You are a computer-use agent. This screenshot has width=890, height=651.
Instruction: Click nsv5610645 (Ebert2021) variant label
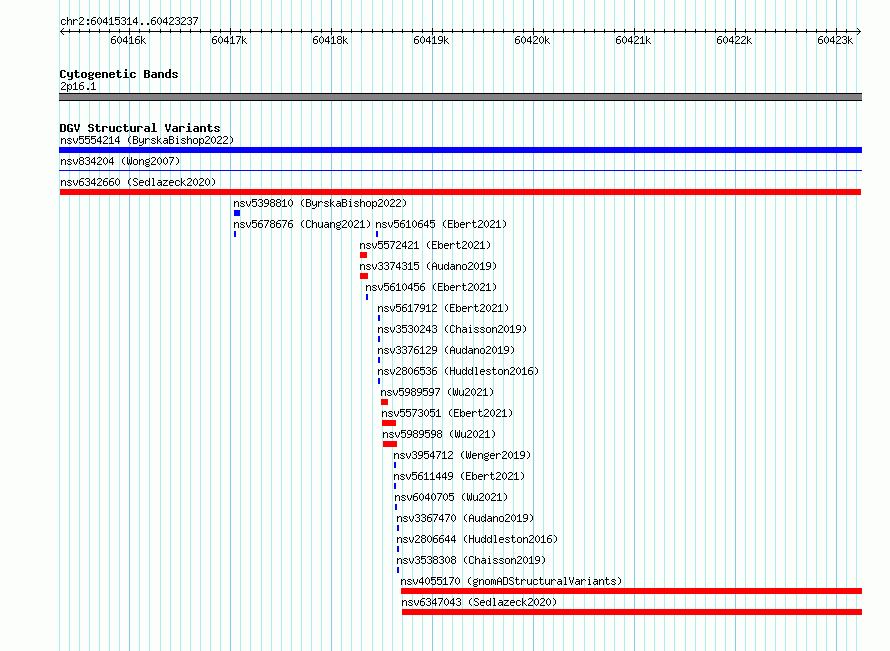[x=441, y=224]
